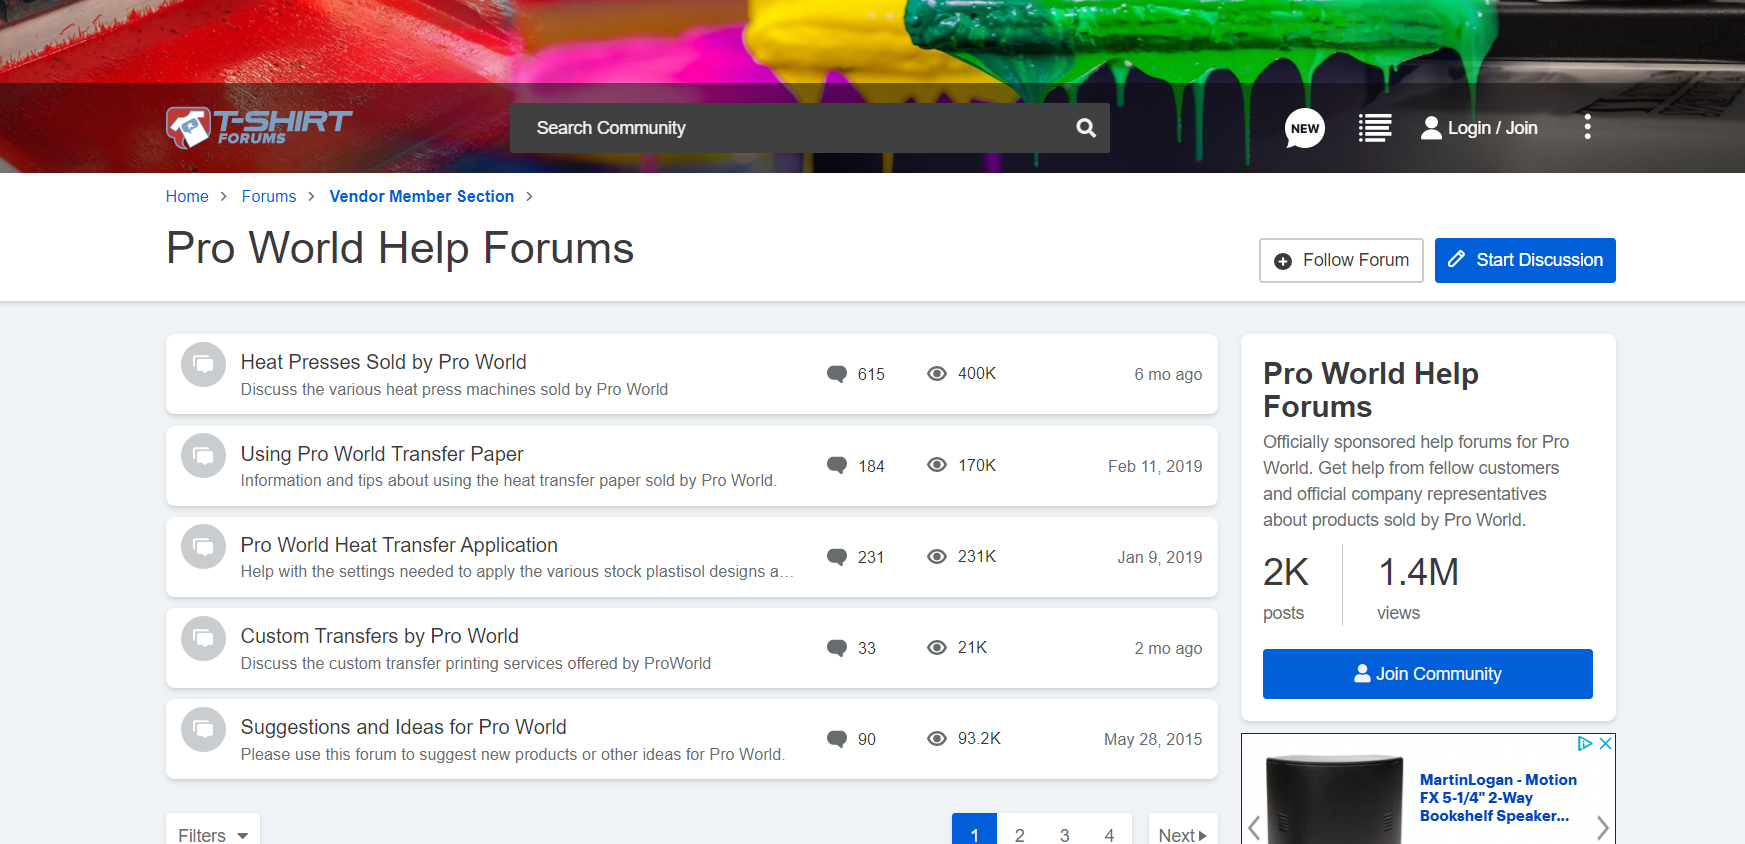Image resolution: width=1745 pixels, height=844 pixels.
Task: Click the user icon beside Login / Join
Action: pos(1431,128)
